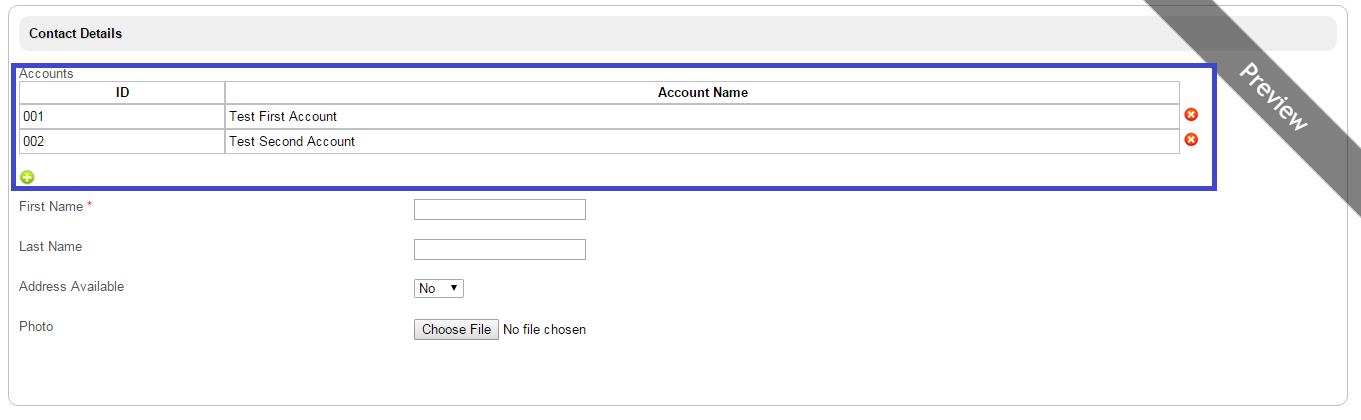Click the Account Name column header

click(702, 92)
